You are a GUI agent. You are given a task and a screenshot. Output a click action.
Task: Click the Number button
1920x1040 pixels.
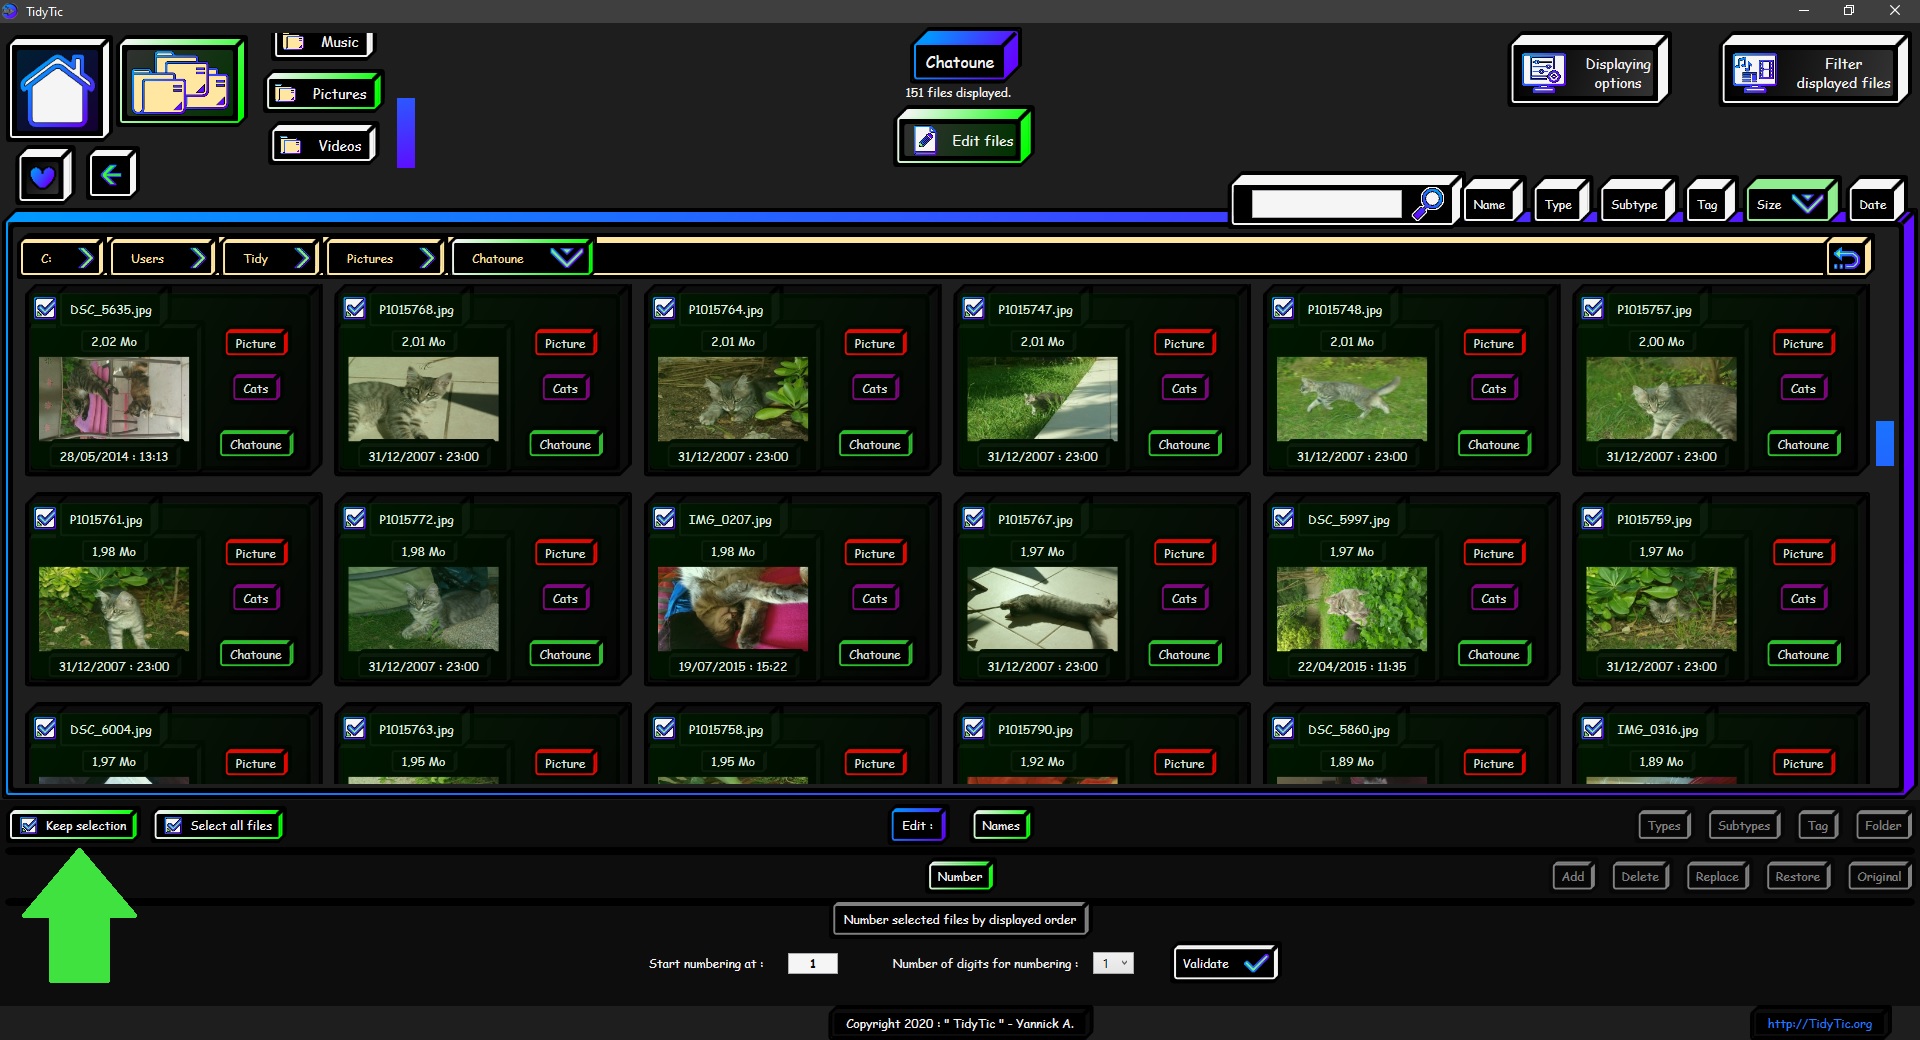[960, 876]
